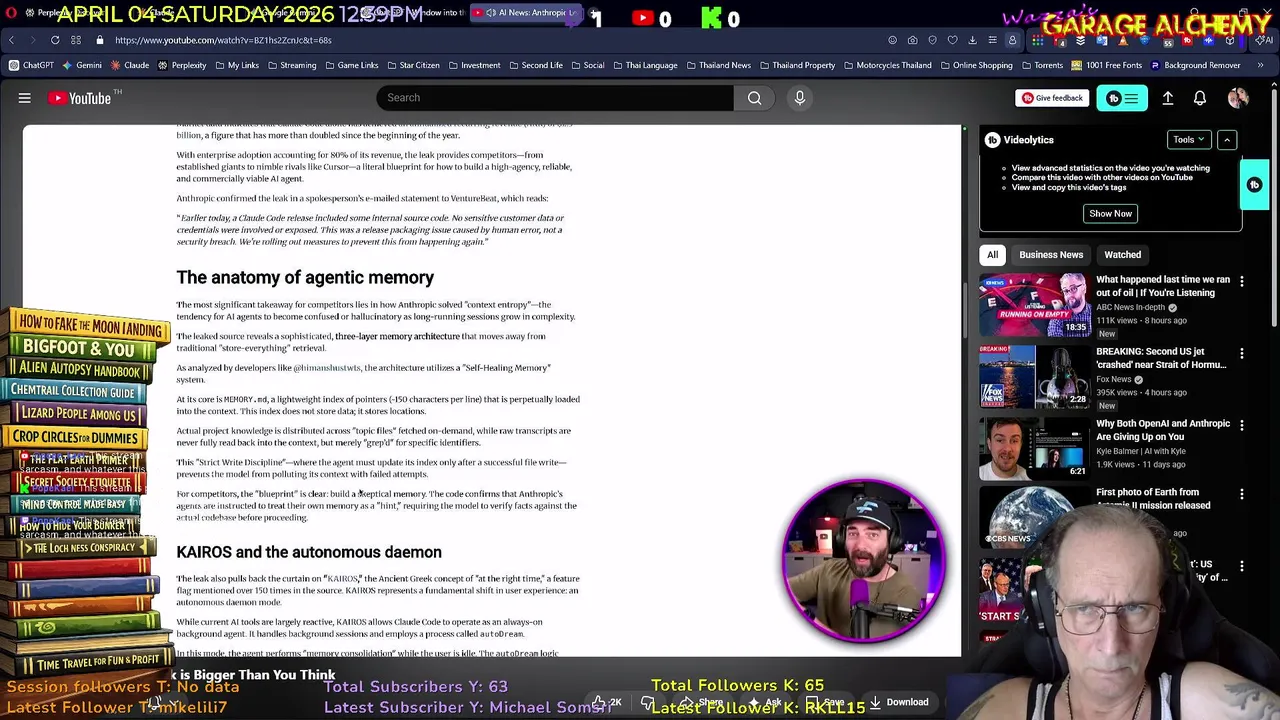Image resolution: width=1280 pixels, height=720 pixels.
Task: Open the Claude bookmark
Action: click(130, 65)
